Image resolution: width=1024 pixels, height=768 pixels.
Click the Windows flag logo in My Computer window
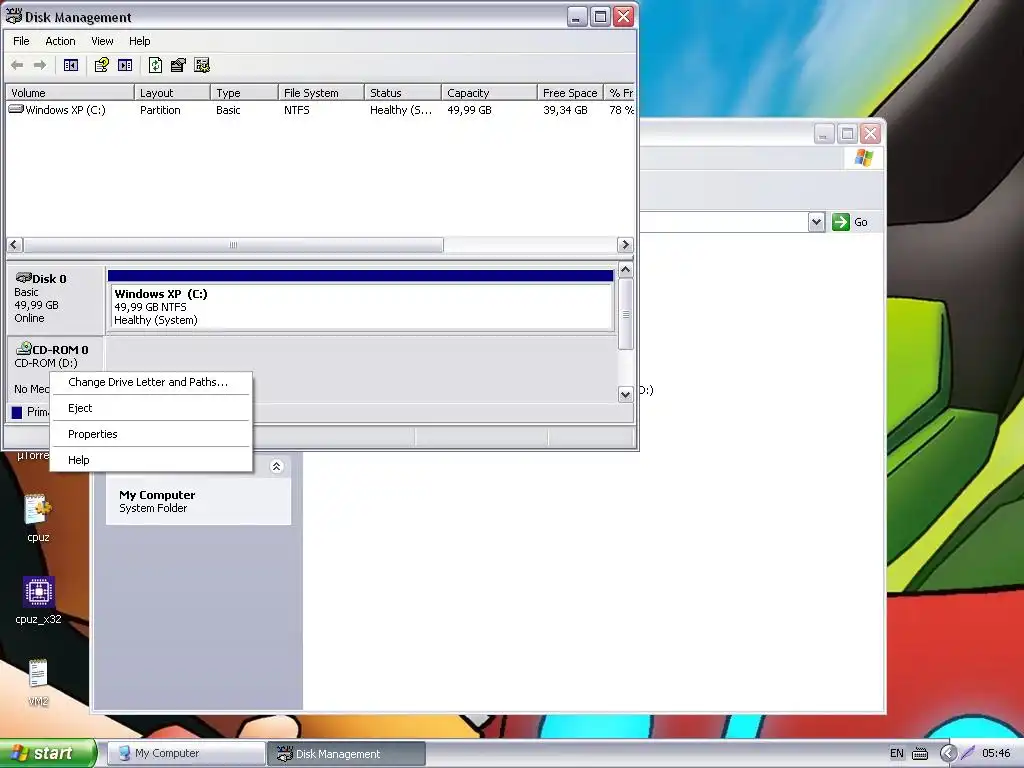[863, 157]
